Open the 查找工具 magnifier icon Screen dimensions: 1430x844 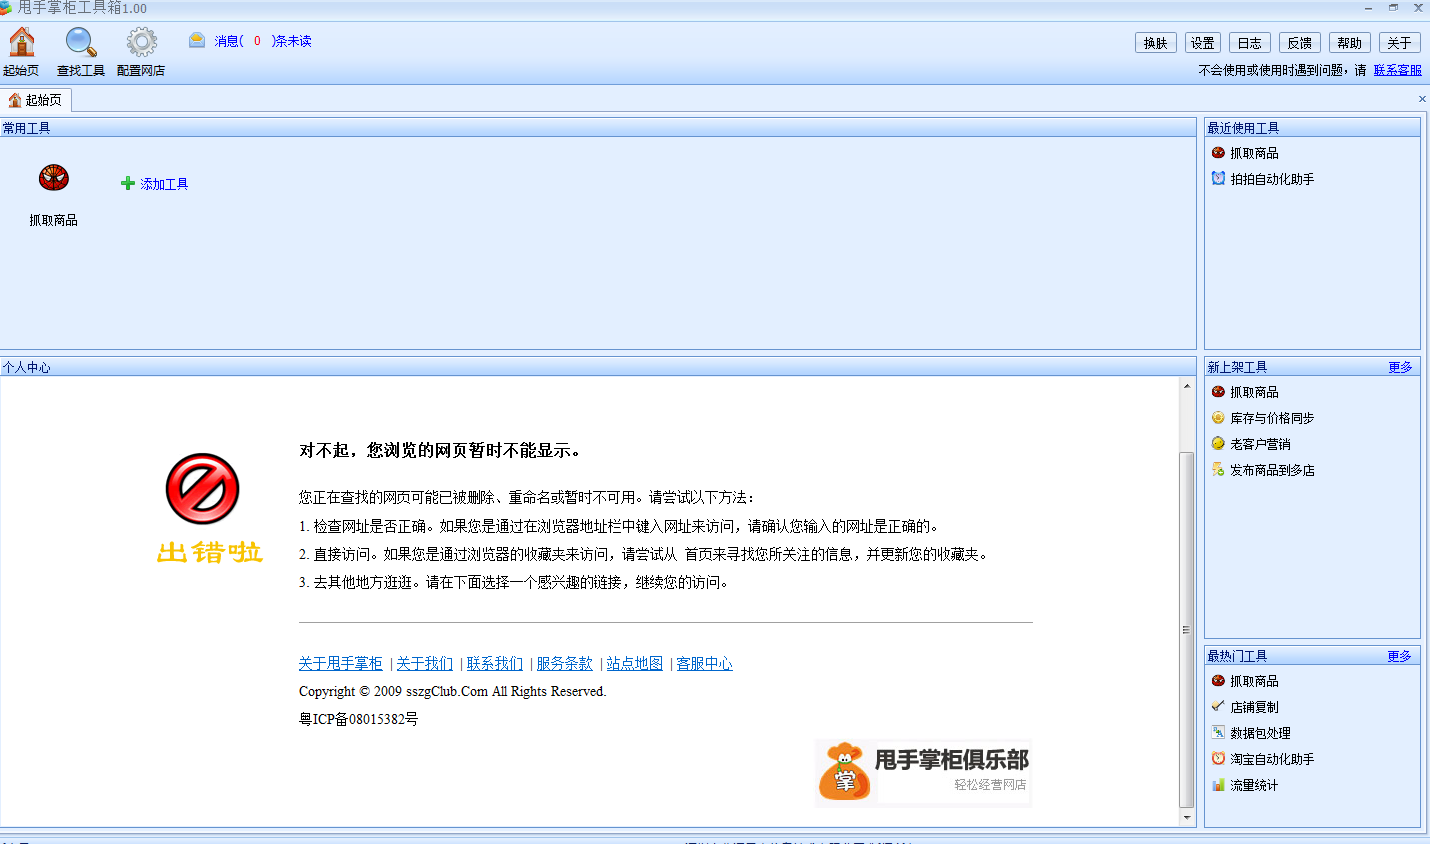(x=81, y=42)
